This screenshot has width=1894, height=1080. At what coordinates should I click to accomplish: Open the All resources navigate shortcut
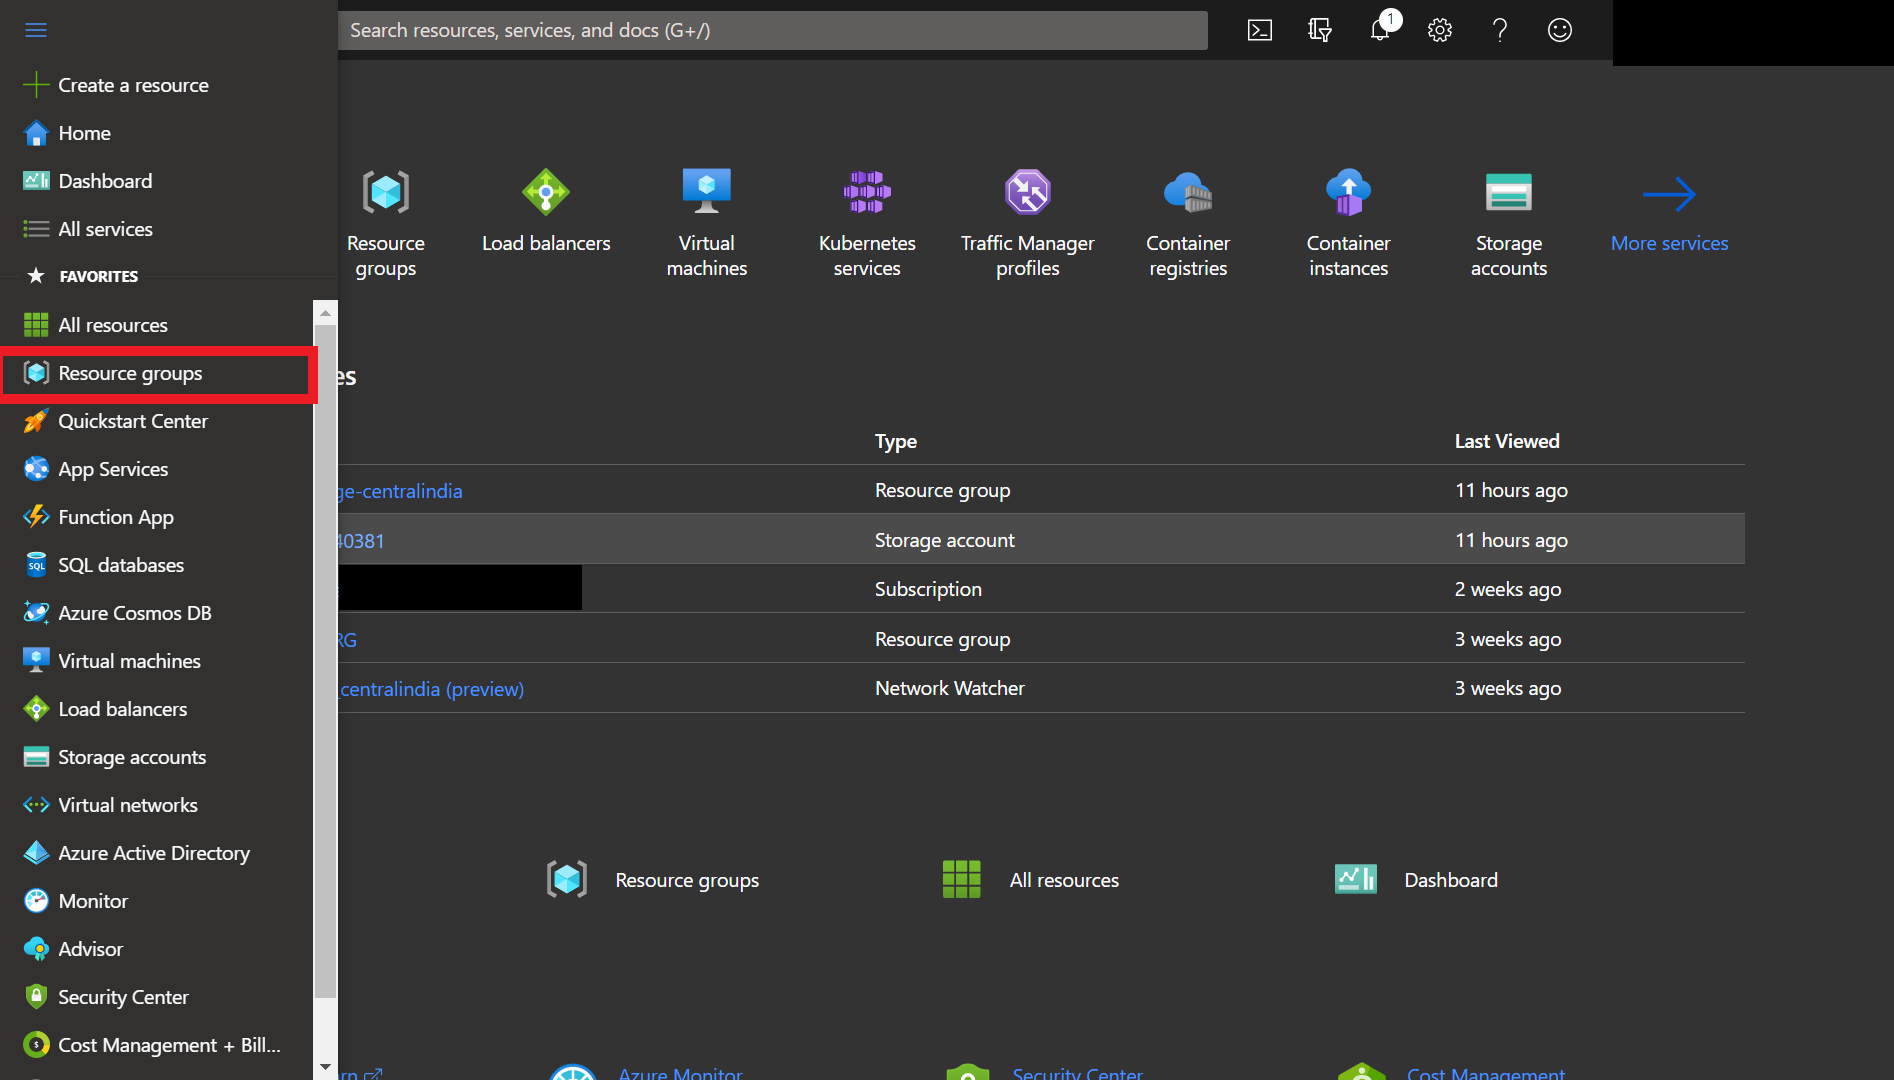point(1063,880)
